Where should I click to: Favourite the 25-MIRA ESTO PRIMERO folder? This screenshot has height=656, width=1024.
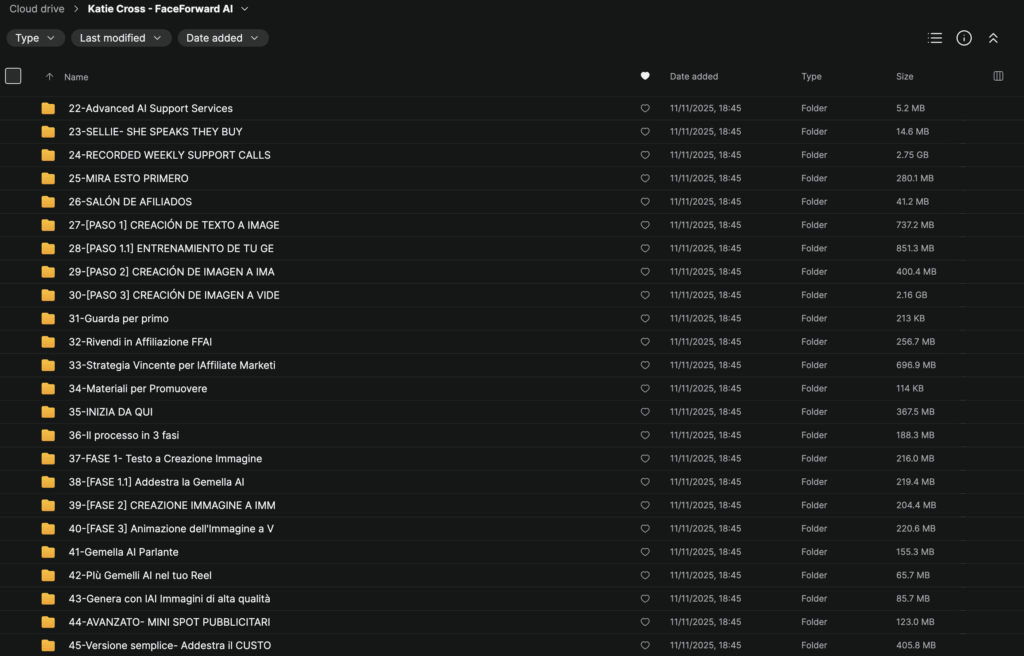coord(645,178)
